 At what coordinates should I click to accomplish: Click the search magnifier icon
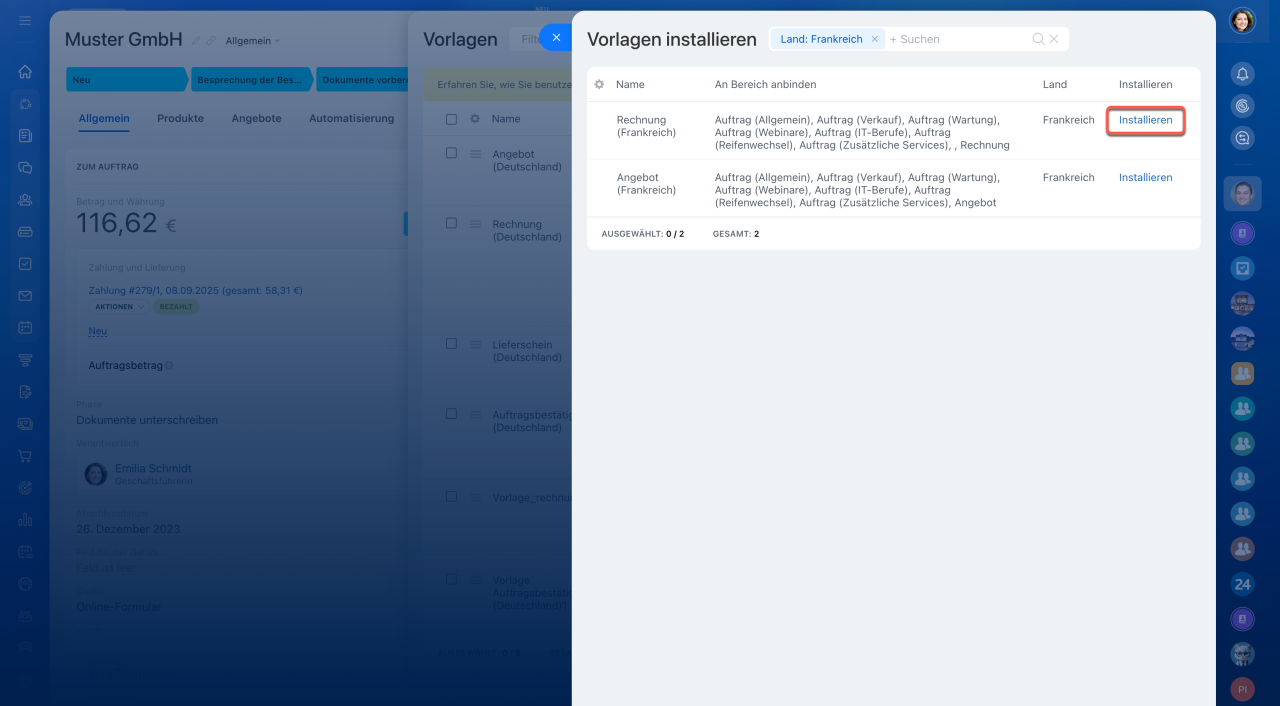(x=1038, y=39)
